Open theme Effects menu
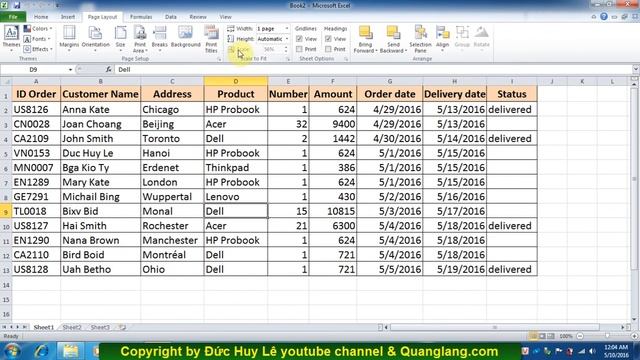The height and width of the screenshot is (360, 640). [38, 49]
